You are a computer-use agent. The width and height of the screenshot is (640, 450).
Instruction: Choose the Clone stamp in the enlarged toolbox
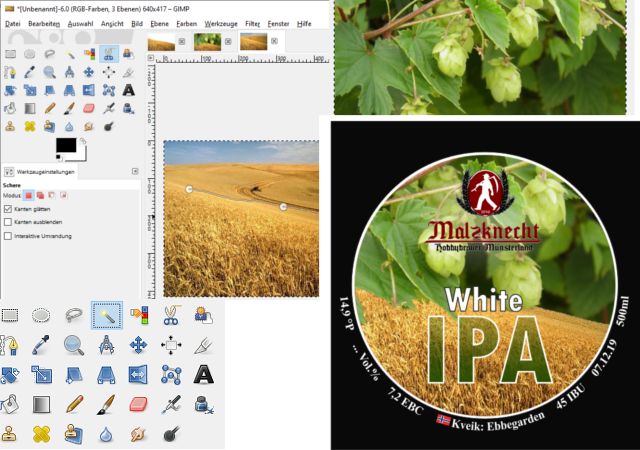[x=9, y=434]
